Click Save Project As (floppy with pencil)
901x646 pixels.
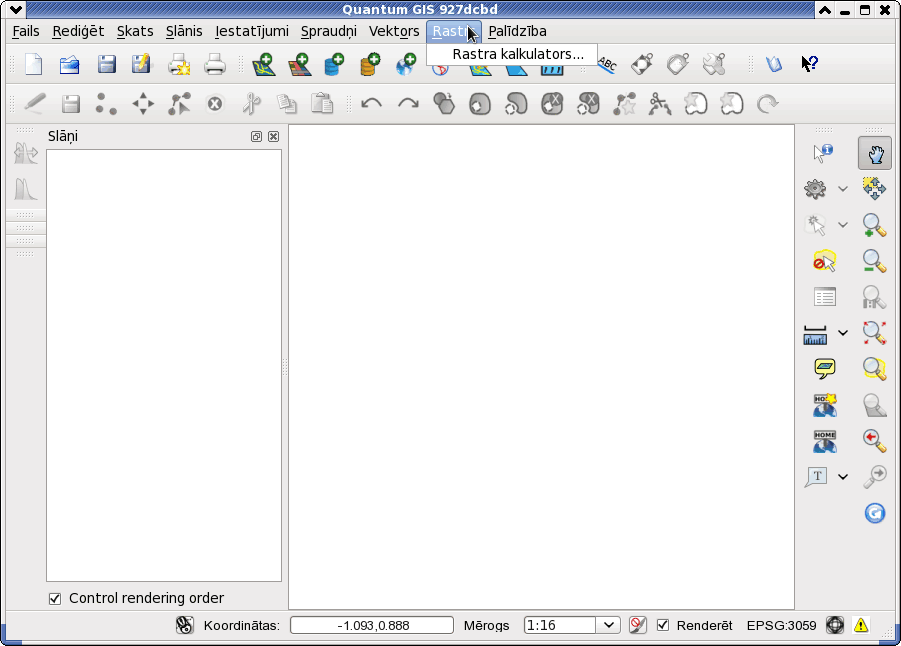[141, 64]
